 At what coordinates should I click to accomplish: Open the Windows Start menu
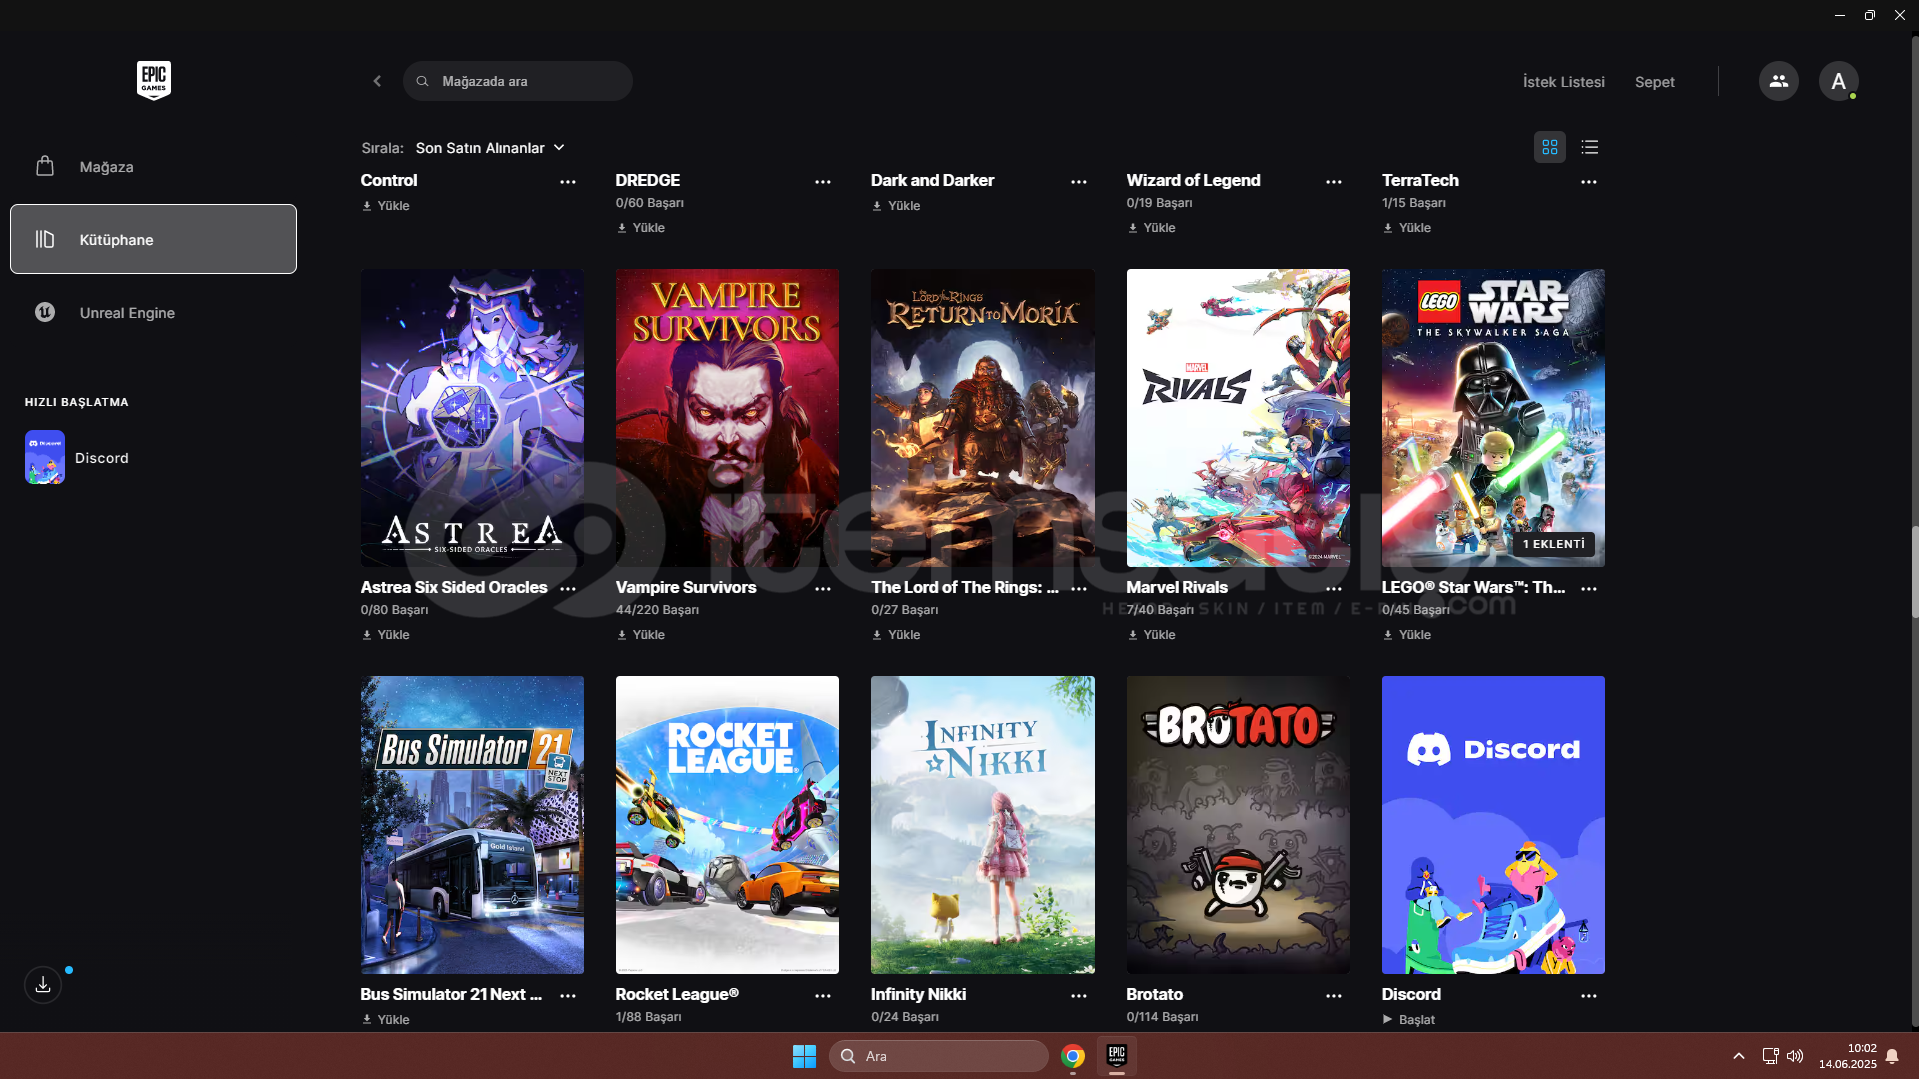pyautogui.click(x=804, y=1056)
